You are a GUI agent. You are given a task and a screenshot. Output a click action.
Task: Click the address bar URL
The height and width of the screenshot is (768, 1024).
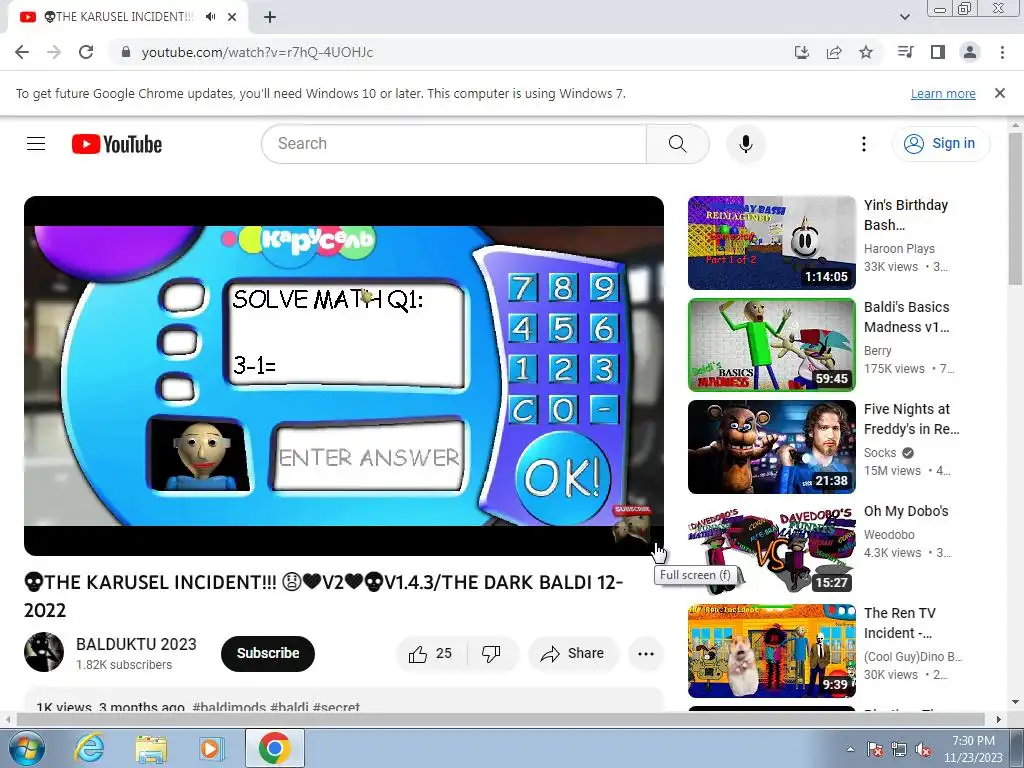[257, 52]
